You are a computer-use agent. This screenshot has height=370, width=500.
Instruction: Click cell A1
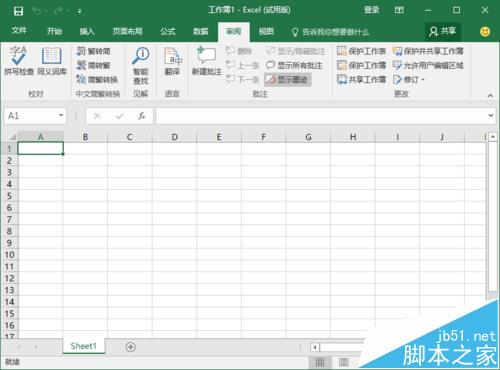tap(40, 148)
